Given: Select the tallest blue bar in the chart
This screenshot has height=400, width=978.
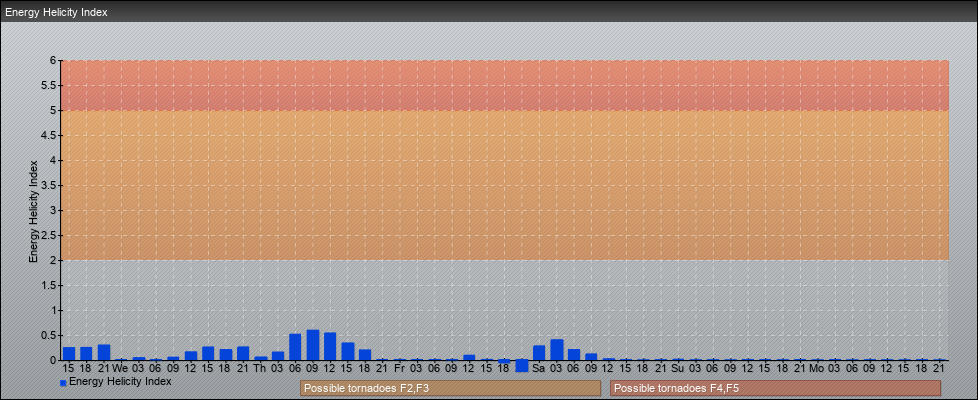Looking at the screenshot, I should click(x=313, y=344).
